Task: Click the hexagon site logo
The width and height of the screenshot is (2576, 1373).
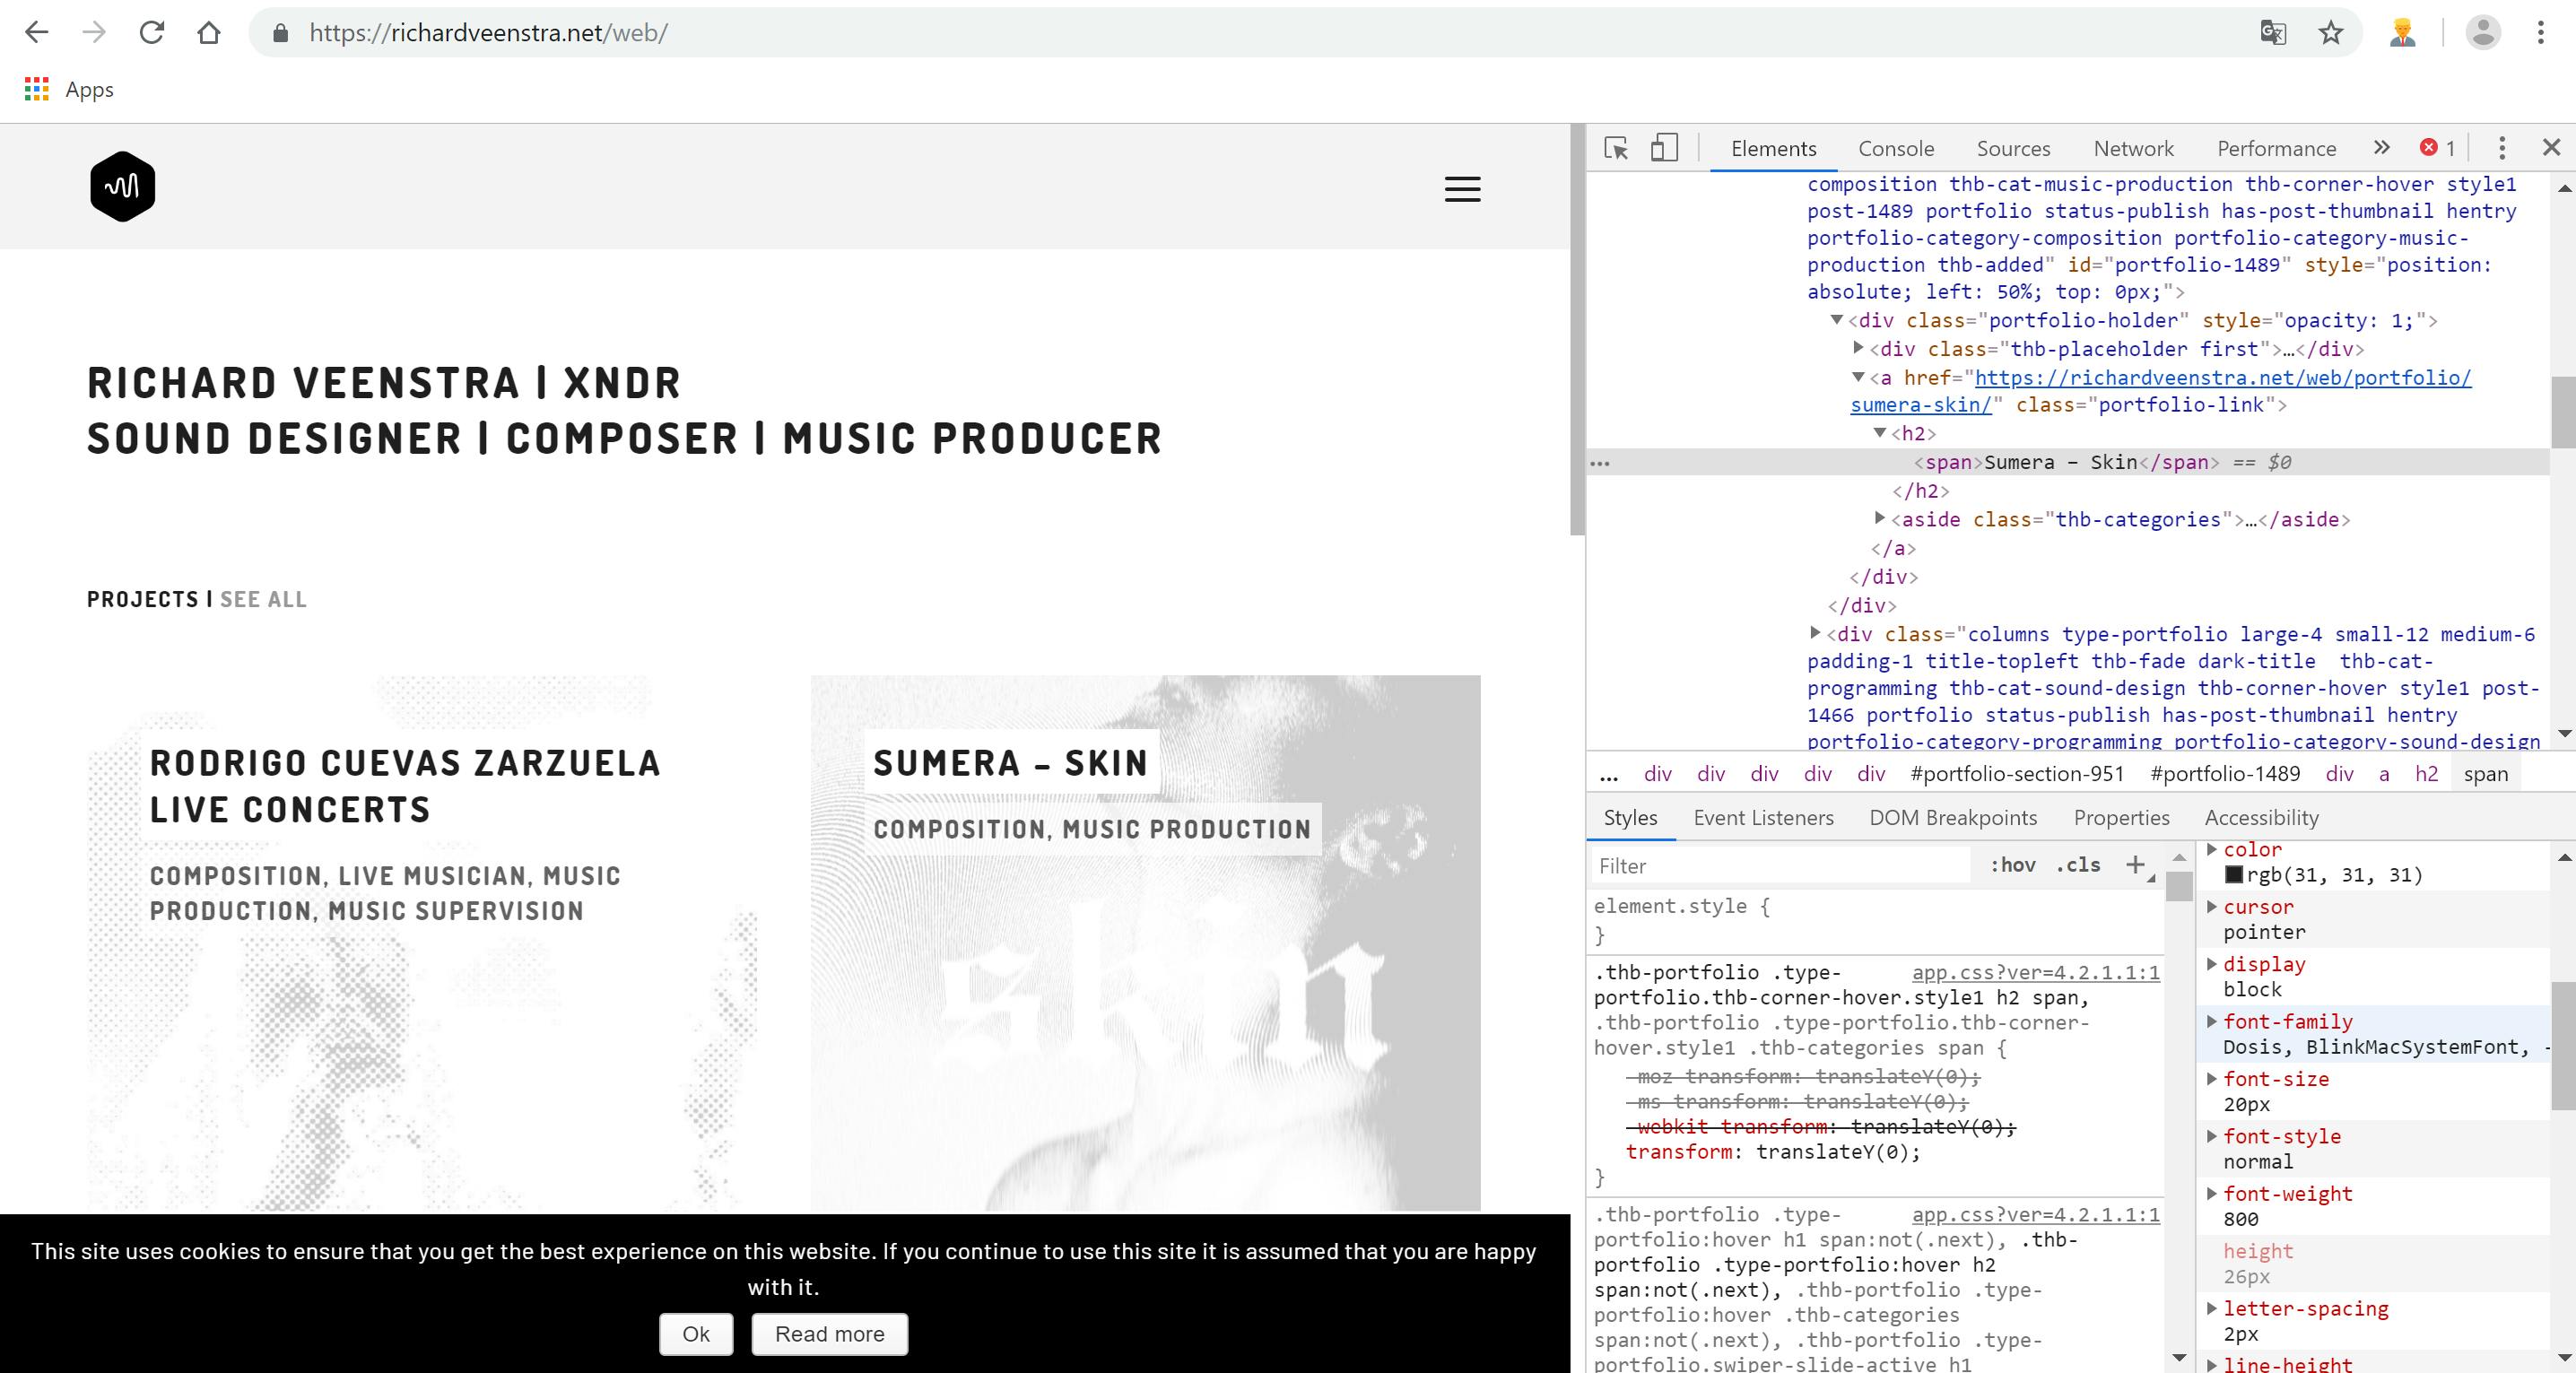Action: [122, 187]
